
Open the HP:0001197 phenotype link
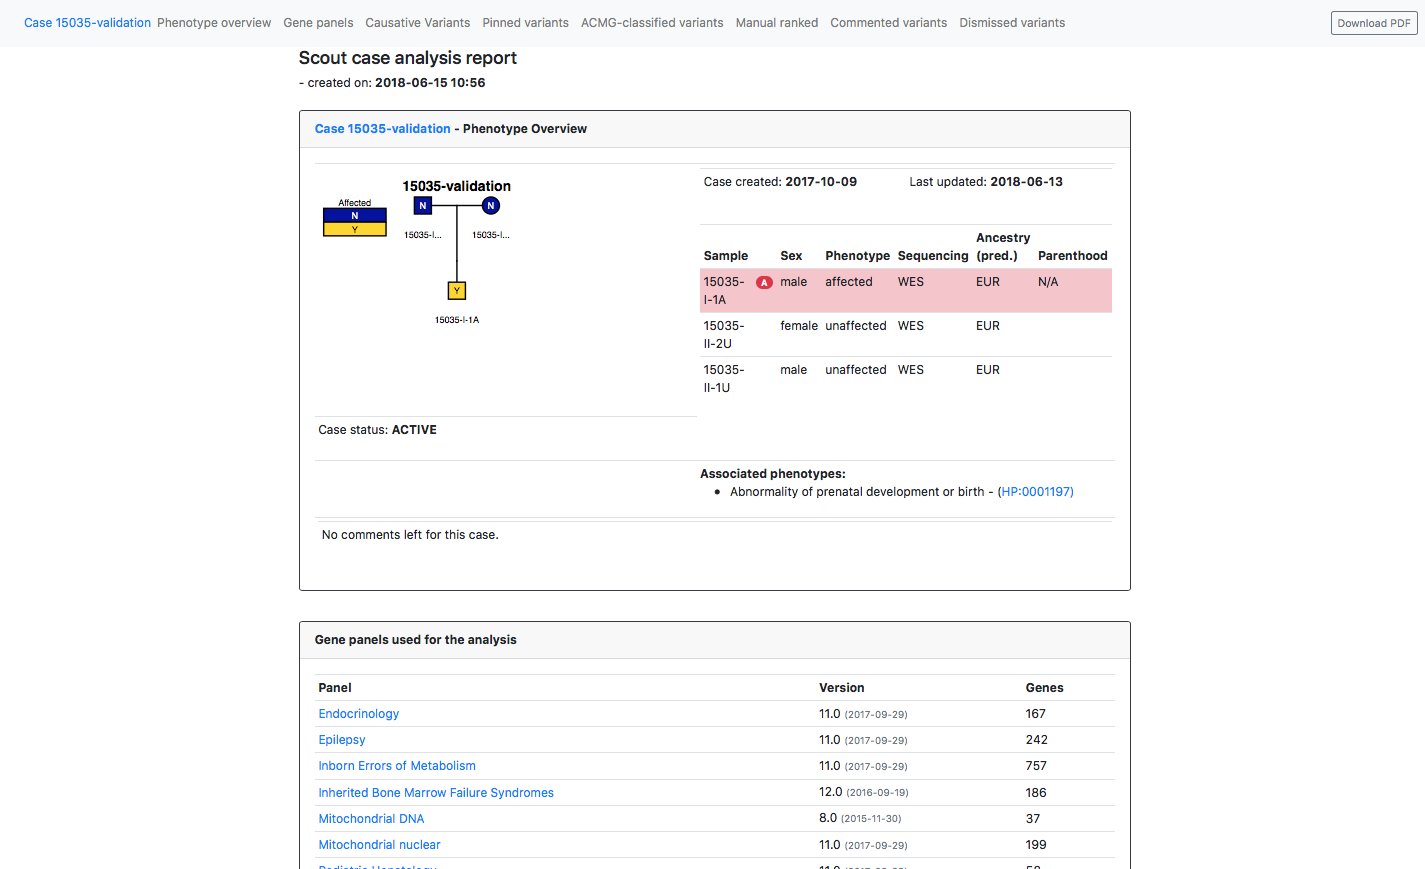[x=1036, y=492]
